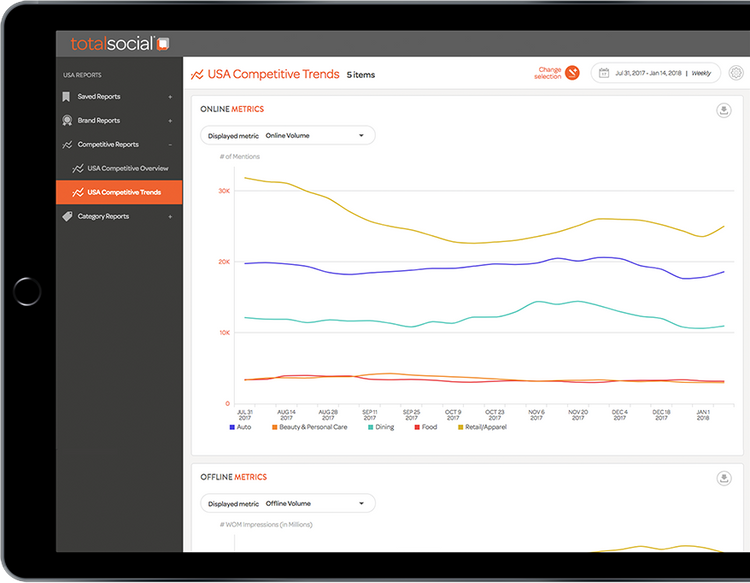Toggle the Retail/Apparel legend series
Viewport: 750px width, 583px height.
482,427
